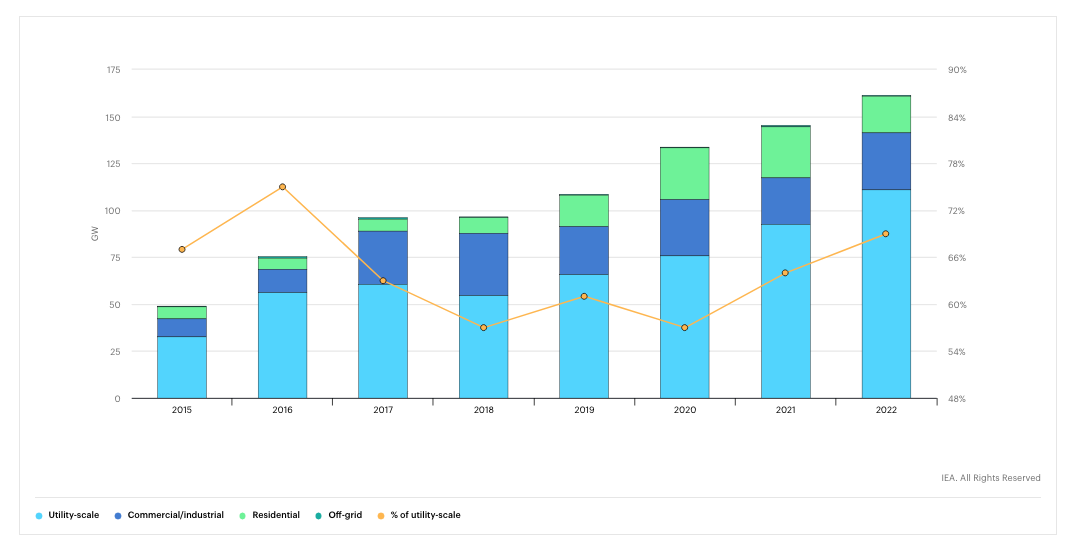Toggle the Residential legend entry
1081x548 pixels.
270,515
